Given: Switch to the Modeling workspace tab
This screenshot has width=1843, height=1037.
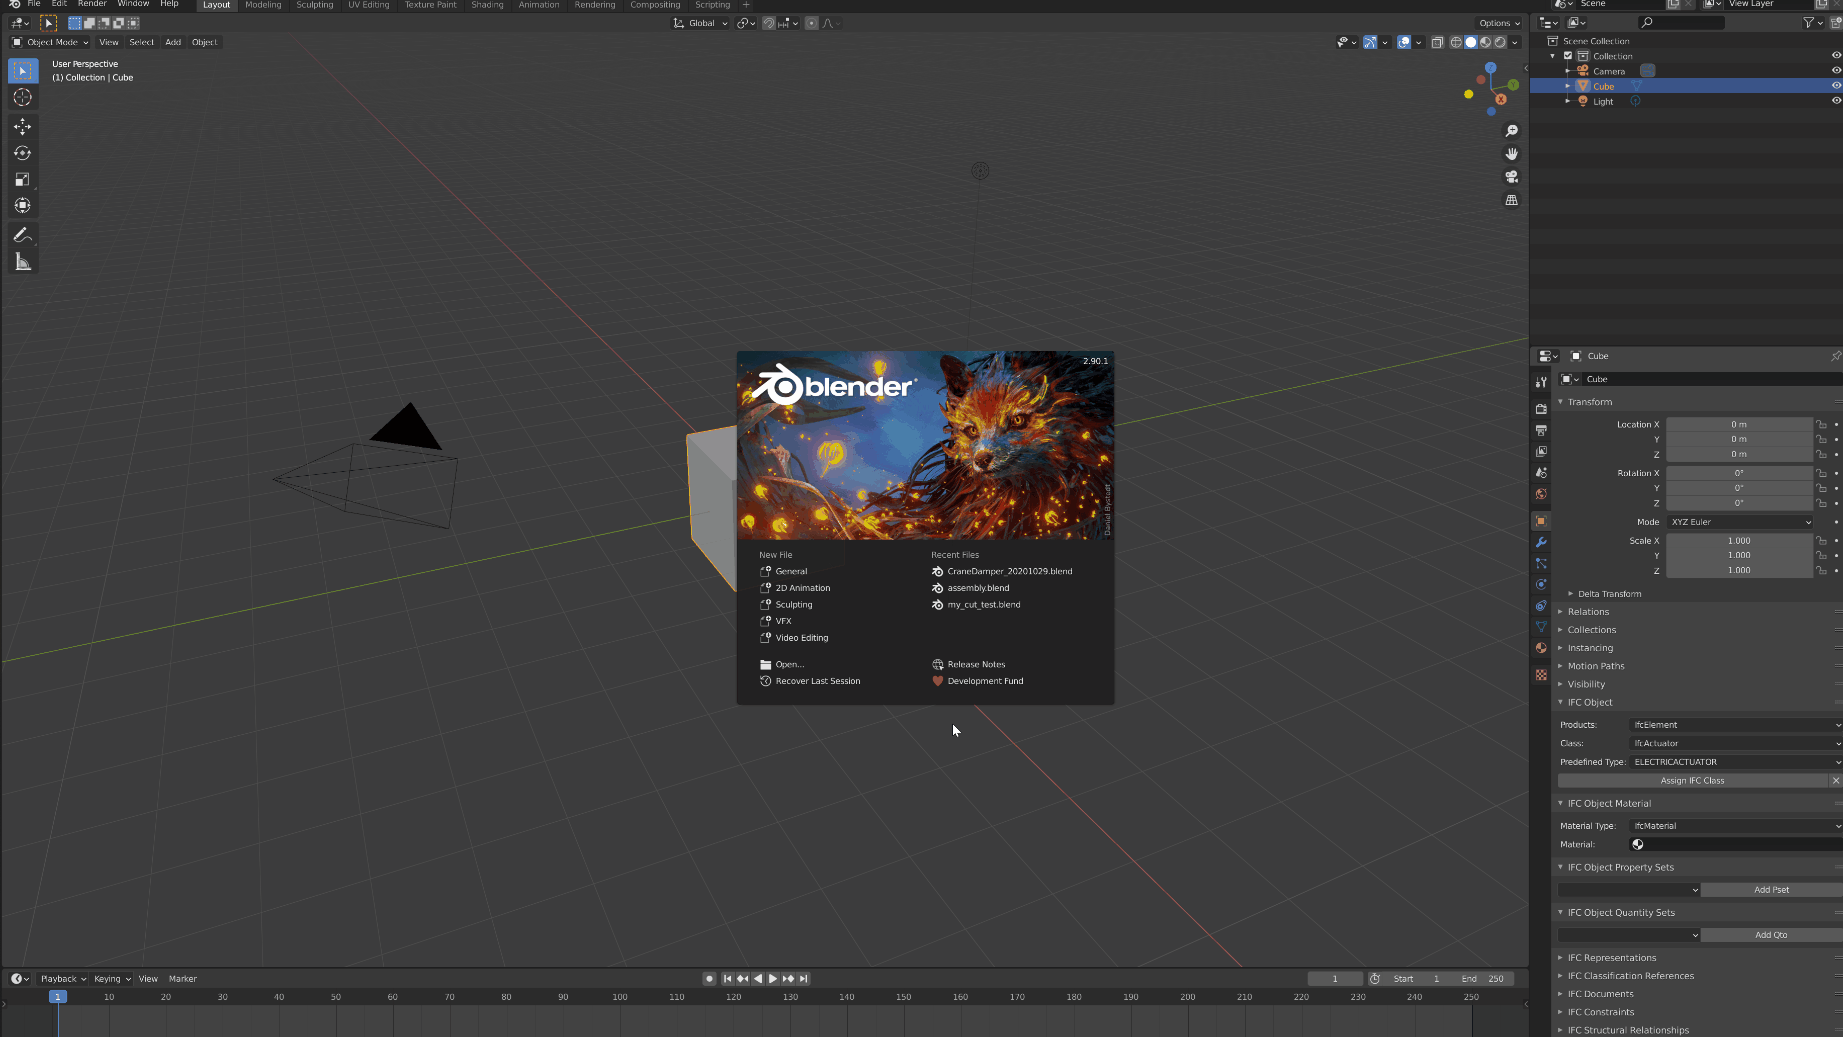Looking at the screenshot, I should 263,5.
